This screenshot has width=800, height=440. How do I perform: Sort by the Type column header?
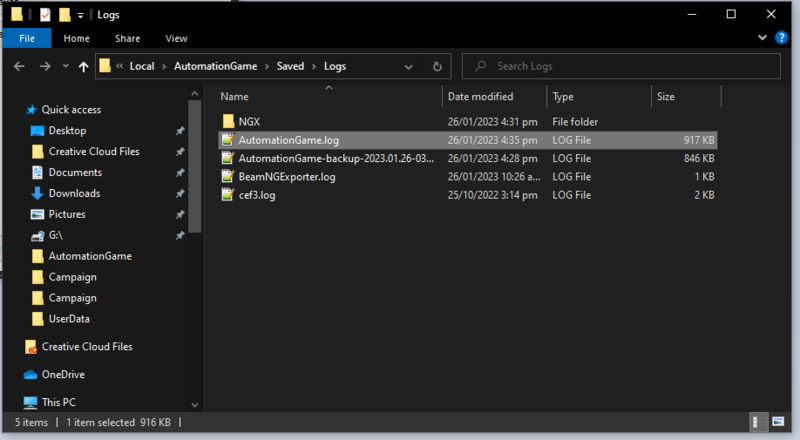599,96
